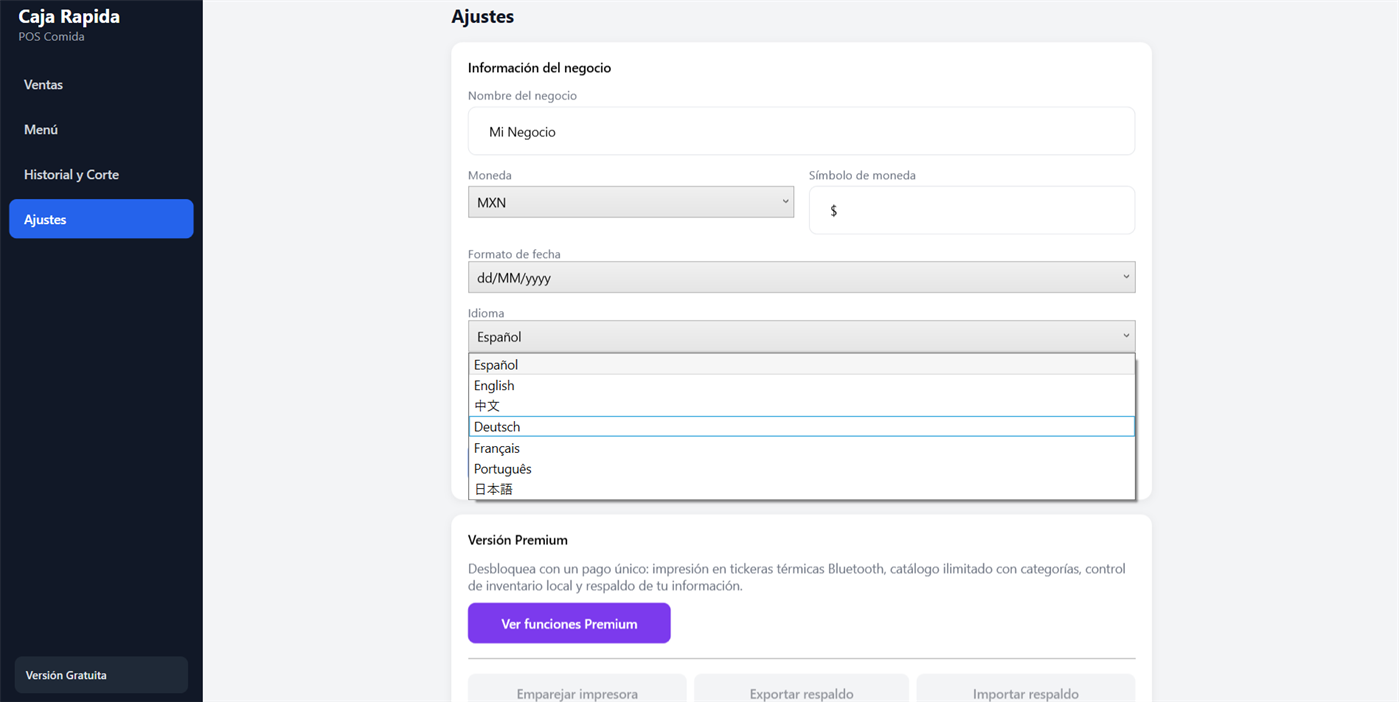Select Français as the language
The height and width of the screenshot is (702, 1399).
[802, 448]
